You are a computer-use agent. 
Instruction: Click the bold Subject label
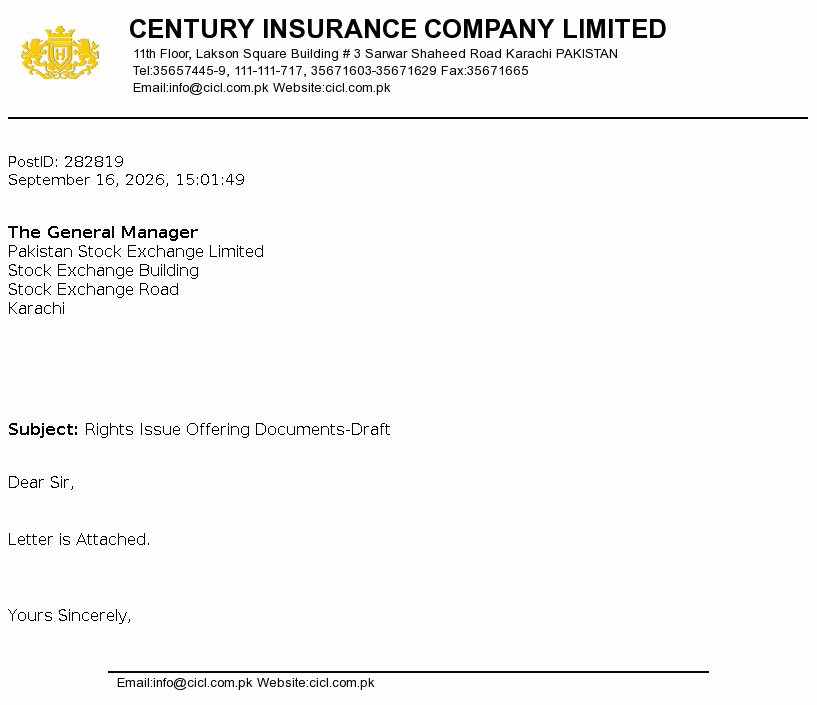point(43,430)
